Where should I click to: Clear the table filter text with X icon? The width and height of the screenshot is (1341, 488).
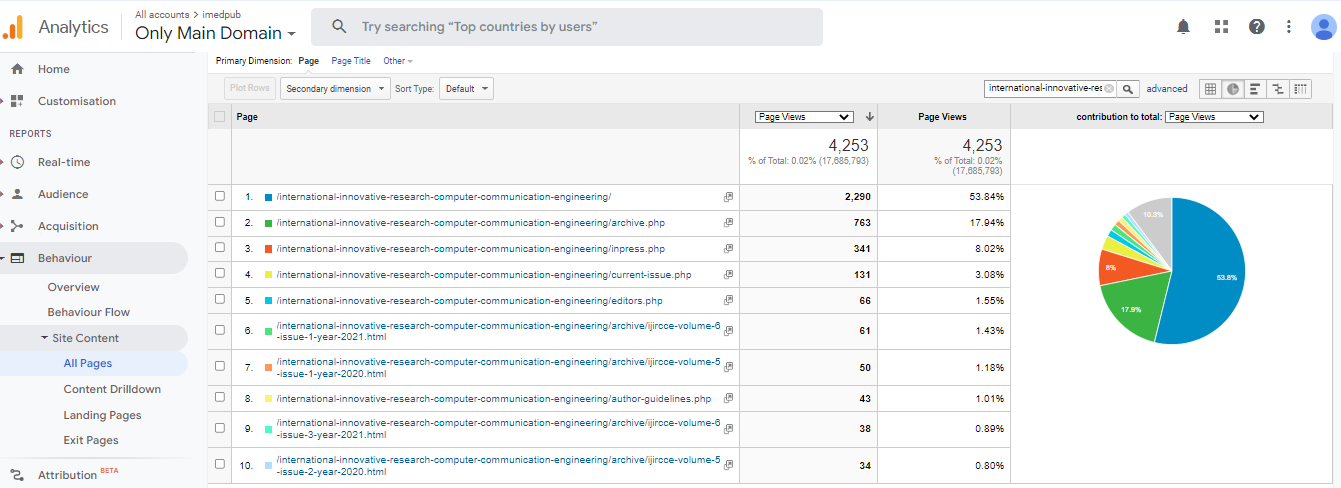(x=1109, y=89)
